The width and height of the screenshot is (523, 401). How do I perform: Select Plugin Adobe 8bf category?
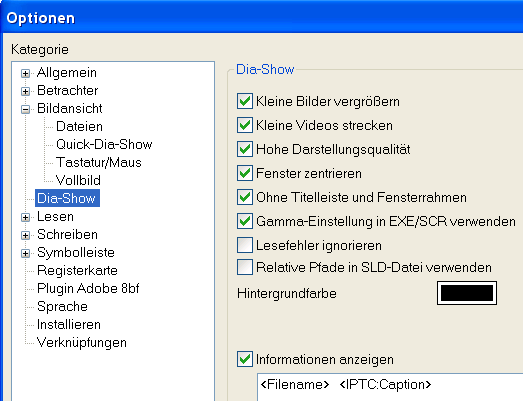click(x=88, y=289)
